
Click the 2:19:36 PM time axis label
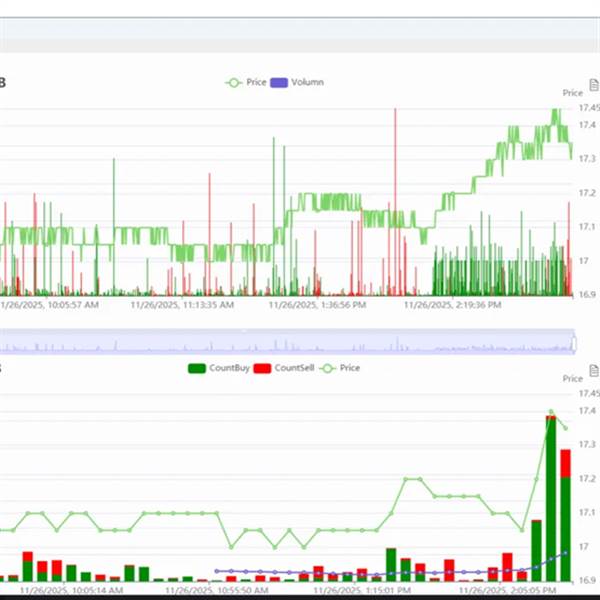[x=453, y=305]
